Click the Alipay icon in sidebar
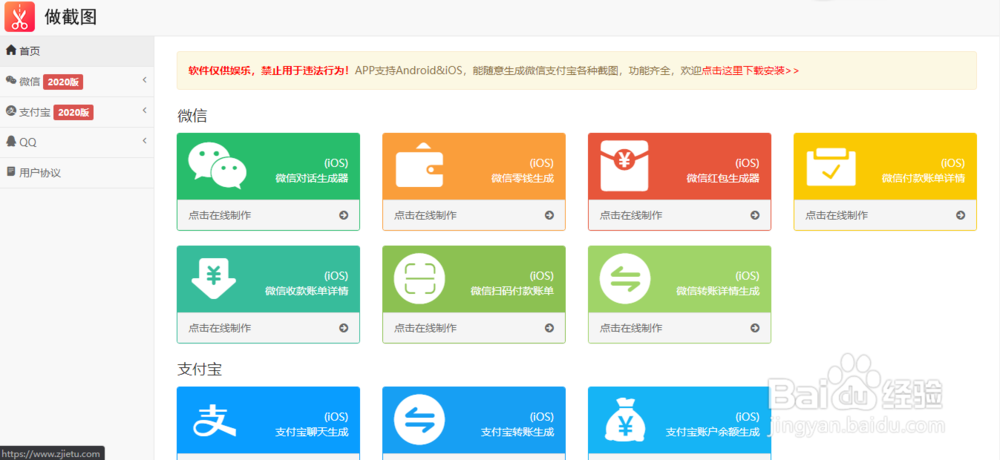This screenshot has width=1000, height=460. click(11, 111)
